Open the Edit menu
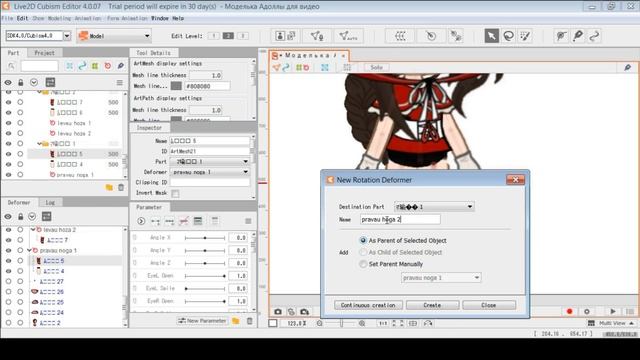Image resolution: width=640 pixels, height=360 pixels. tap(22, 18)
